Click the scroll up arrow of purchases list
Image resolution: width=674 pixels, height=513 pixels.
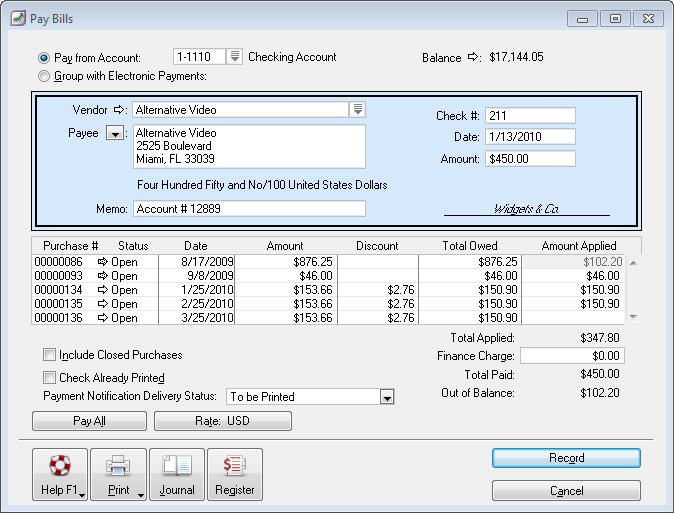coord(633,262)
